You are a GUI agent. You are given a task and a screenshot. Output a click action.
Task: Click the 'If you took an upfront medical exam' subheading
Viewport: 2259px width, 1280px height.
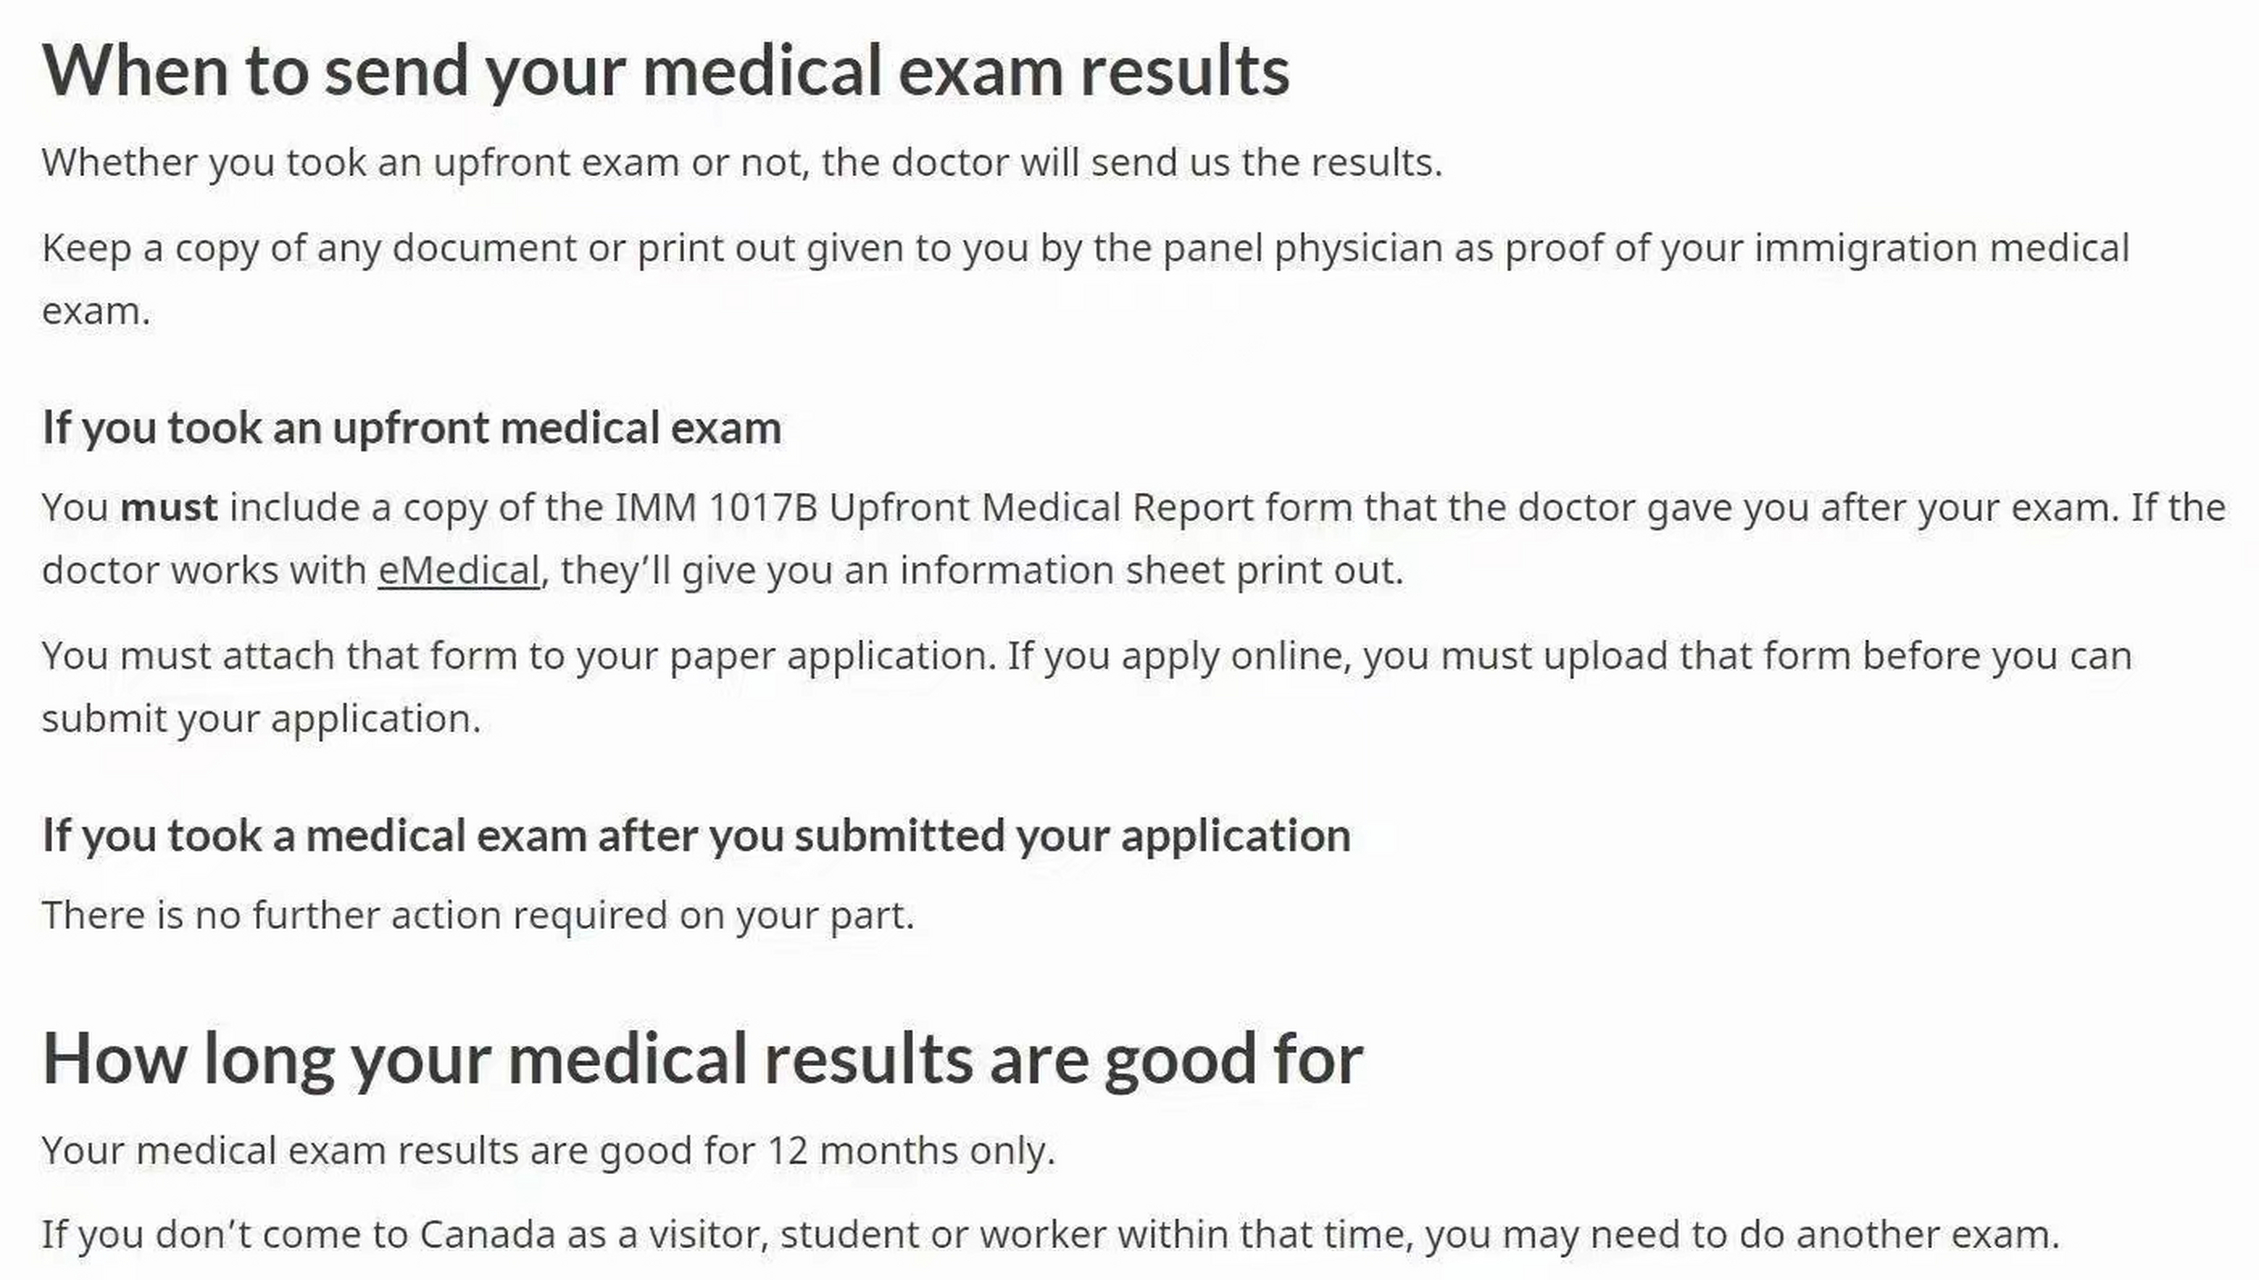click(412, 429)
